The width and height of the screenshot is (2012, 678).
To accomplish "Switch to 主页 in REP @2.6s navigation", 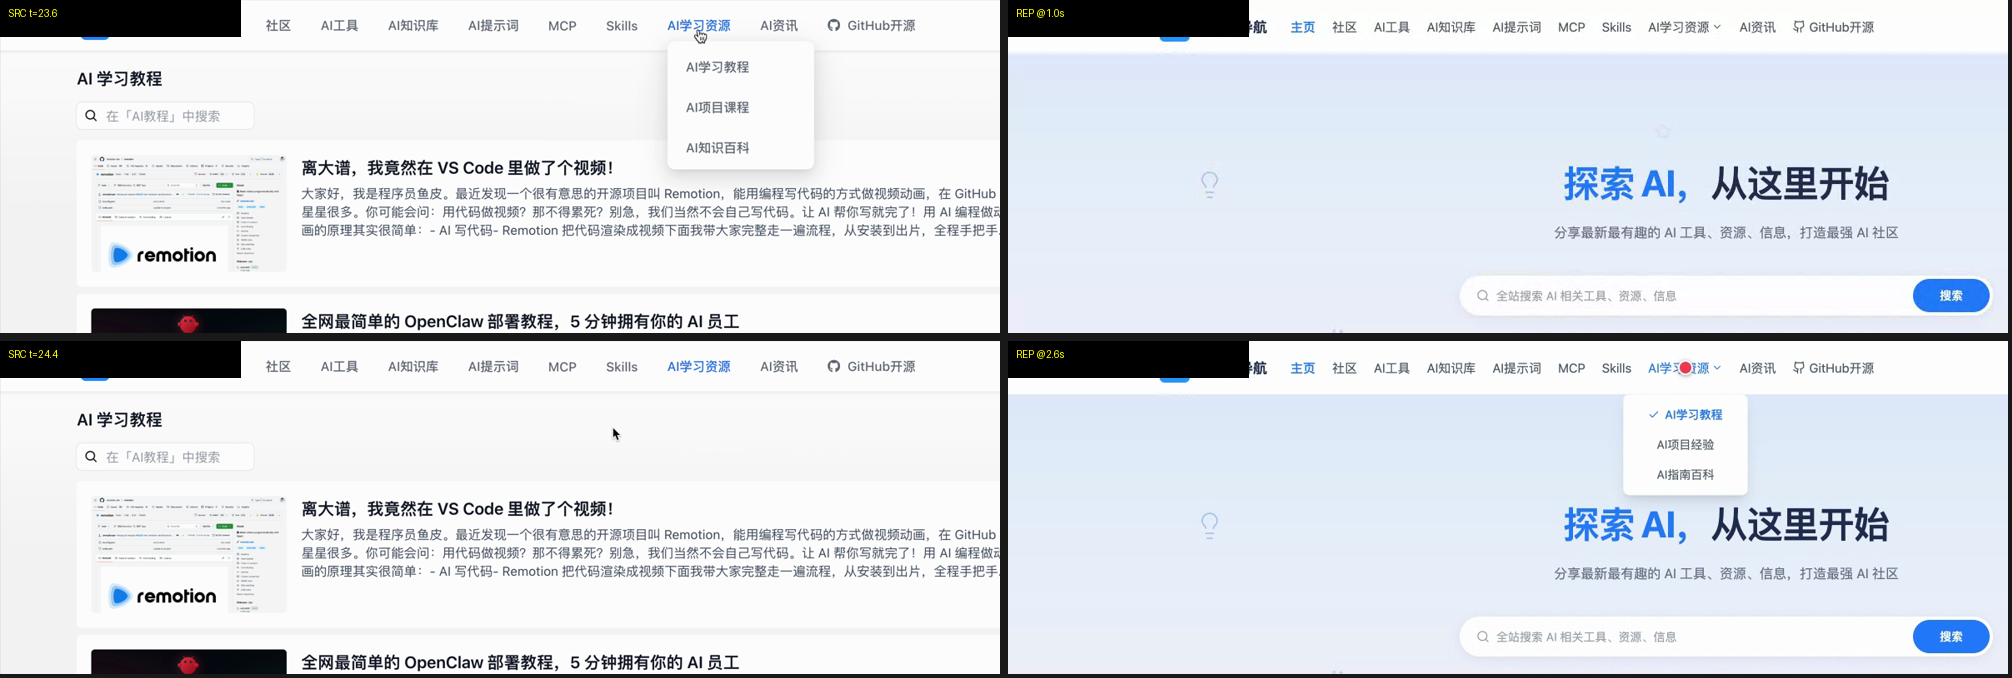I will (x=1303, y=369).
